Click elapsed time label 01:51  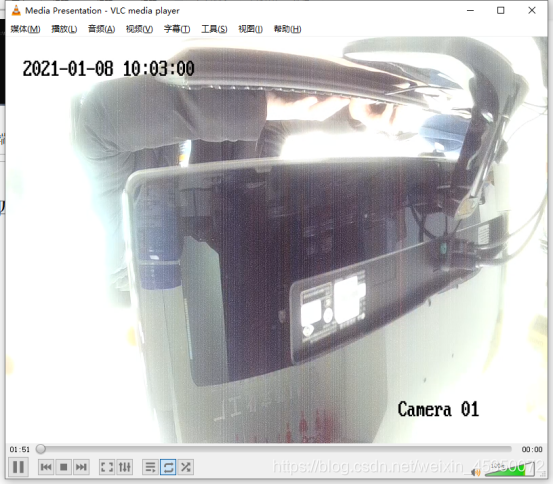[x=20, y=449]
